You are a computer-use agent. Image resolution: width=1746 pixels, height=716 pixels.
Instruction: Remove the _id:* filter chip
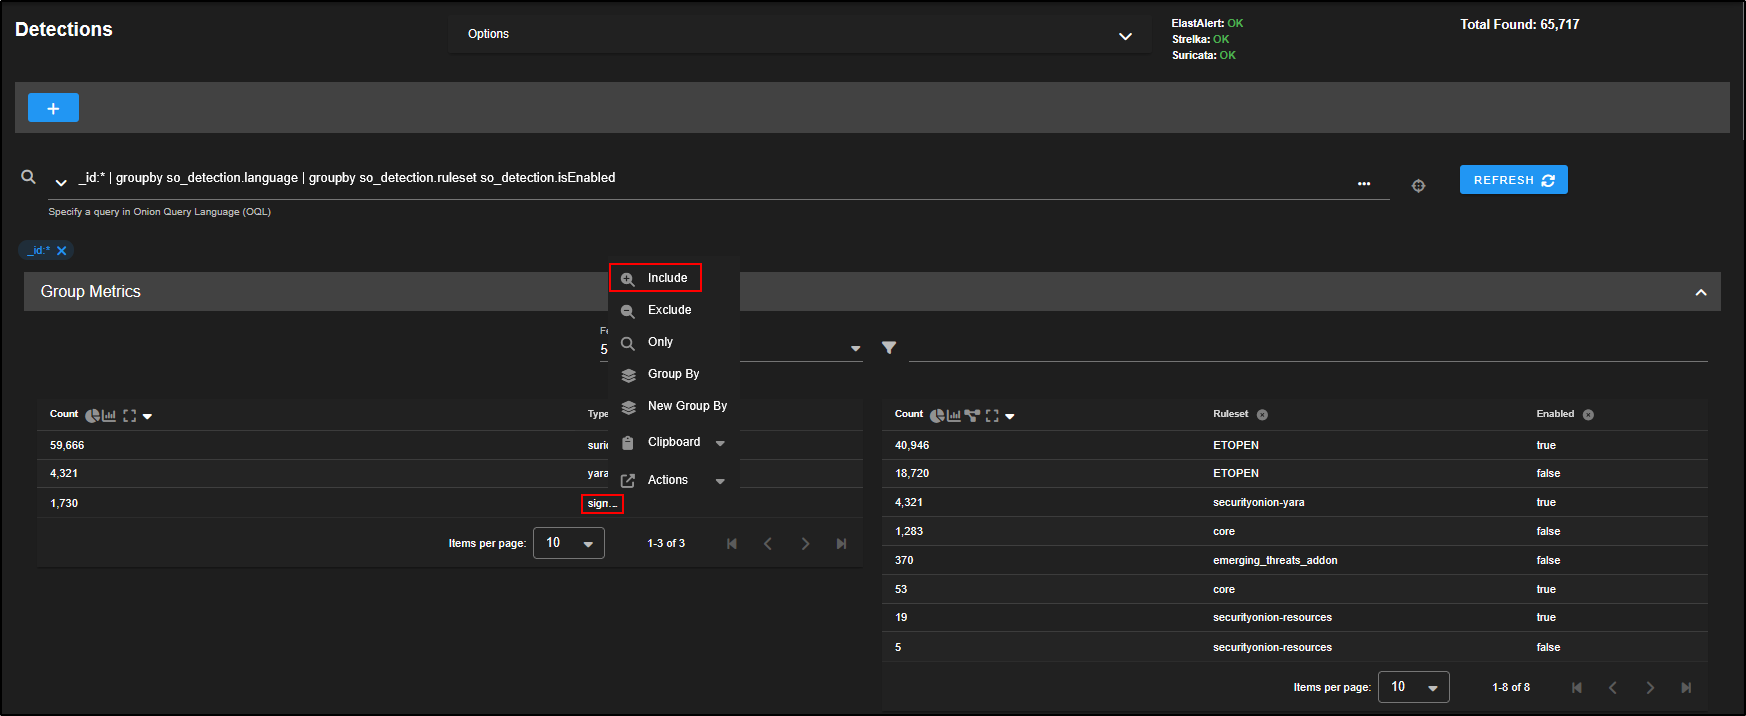point(62,251)
